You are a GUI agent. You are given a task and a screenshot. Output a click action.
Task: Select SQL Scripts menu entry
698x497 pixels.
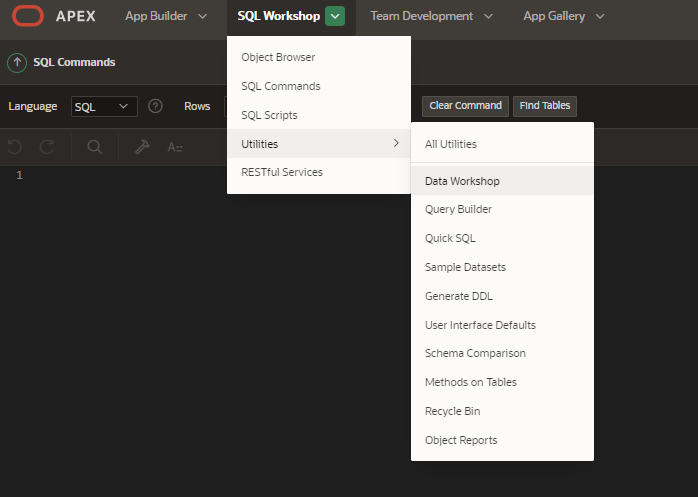coord(319,115)
